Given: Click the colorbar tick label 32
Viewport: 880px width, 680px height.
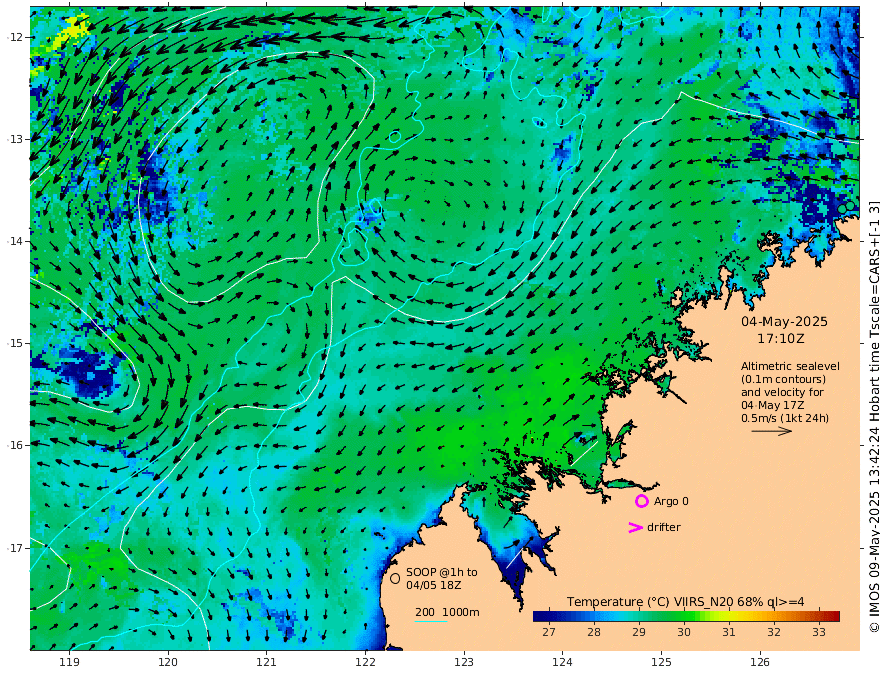Looking at the screenshot, I should point(774,632).
